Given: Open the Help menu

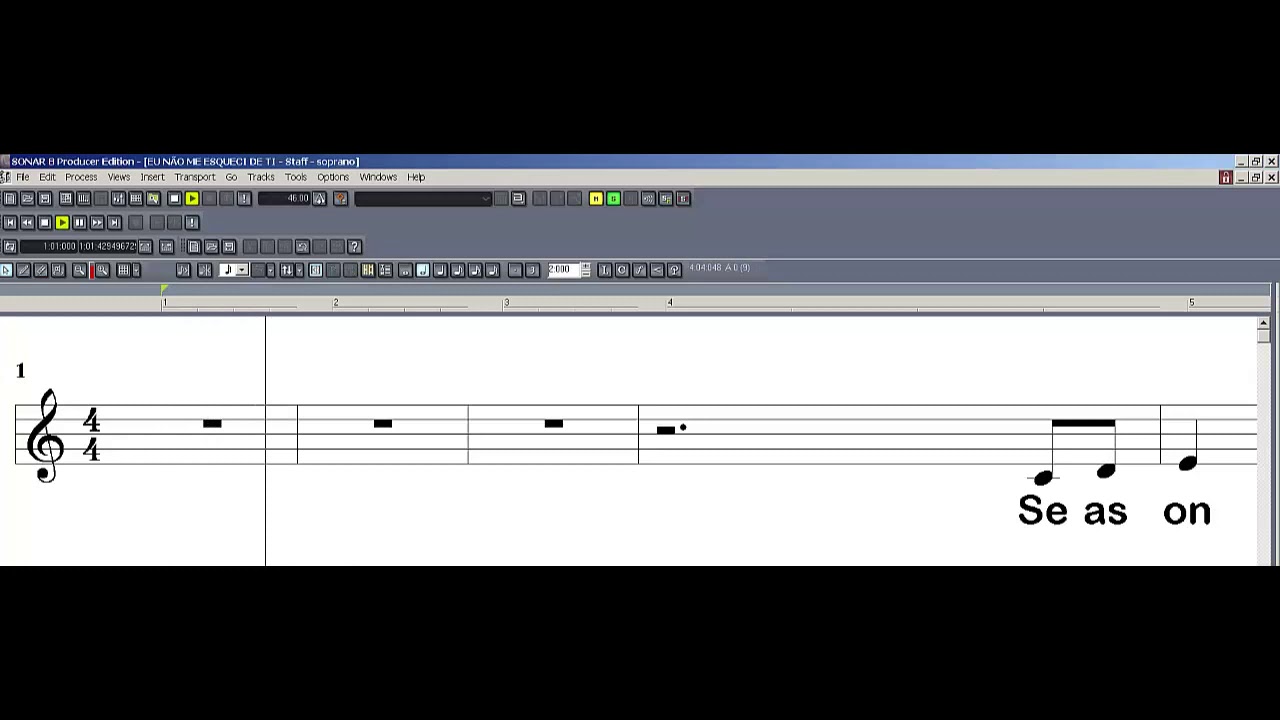Looking at the screenshot, I should 416,177.
